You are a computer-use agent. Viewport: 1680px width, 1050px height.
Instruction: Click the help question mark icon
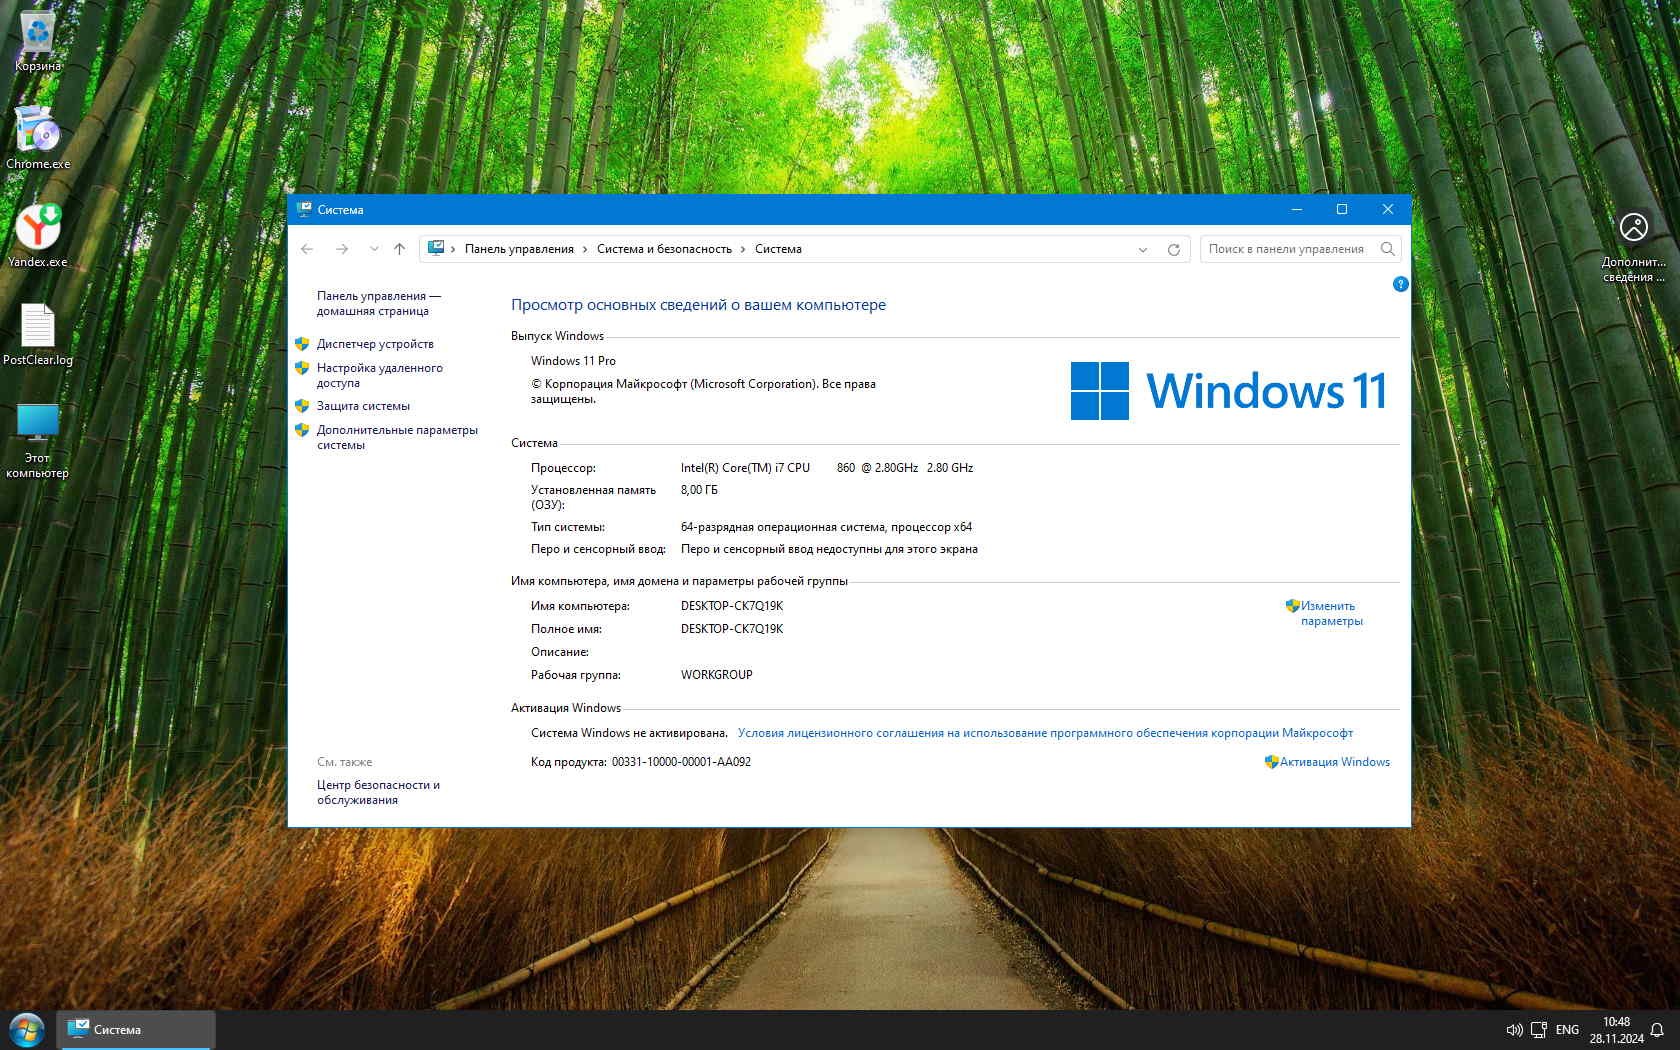[1400, 284]
